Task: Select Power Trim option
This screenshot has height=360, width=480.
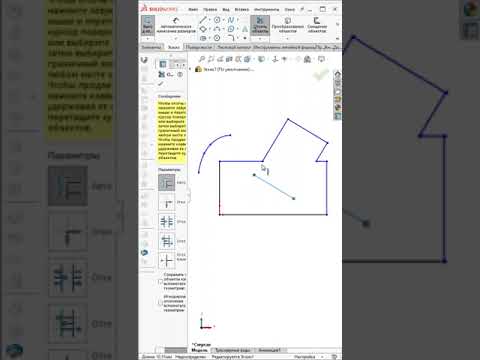Action: 167,183
